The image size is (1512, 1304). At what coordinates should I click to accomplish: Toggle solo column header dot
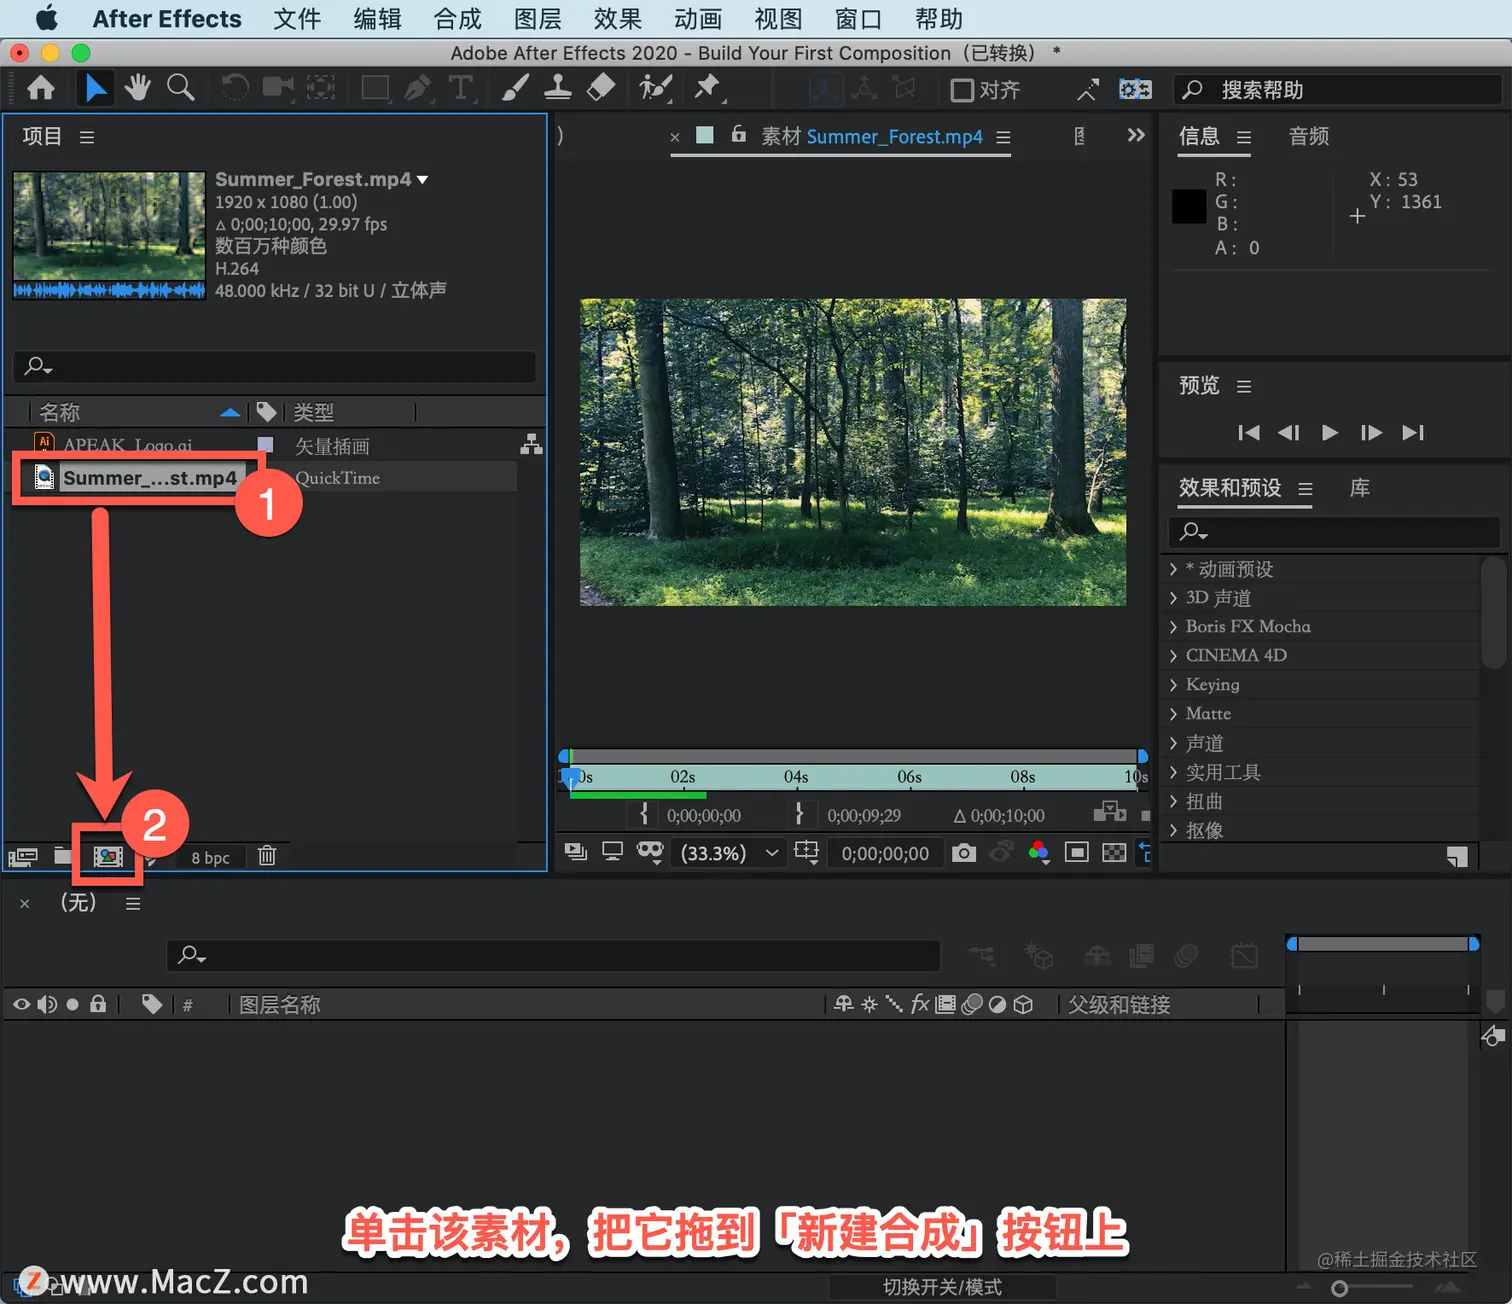[73, 1005]
